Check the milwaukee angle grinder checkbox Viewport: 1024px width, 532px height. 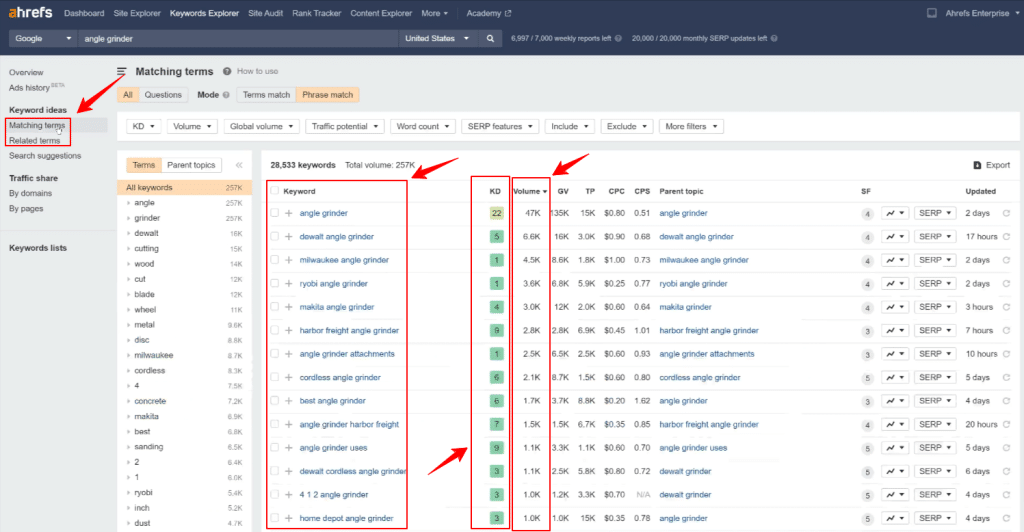[274, 260]
